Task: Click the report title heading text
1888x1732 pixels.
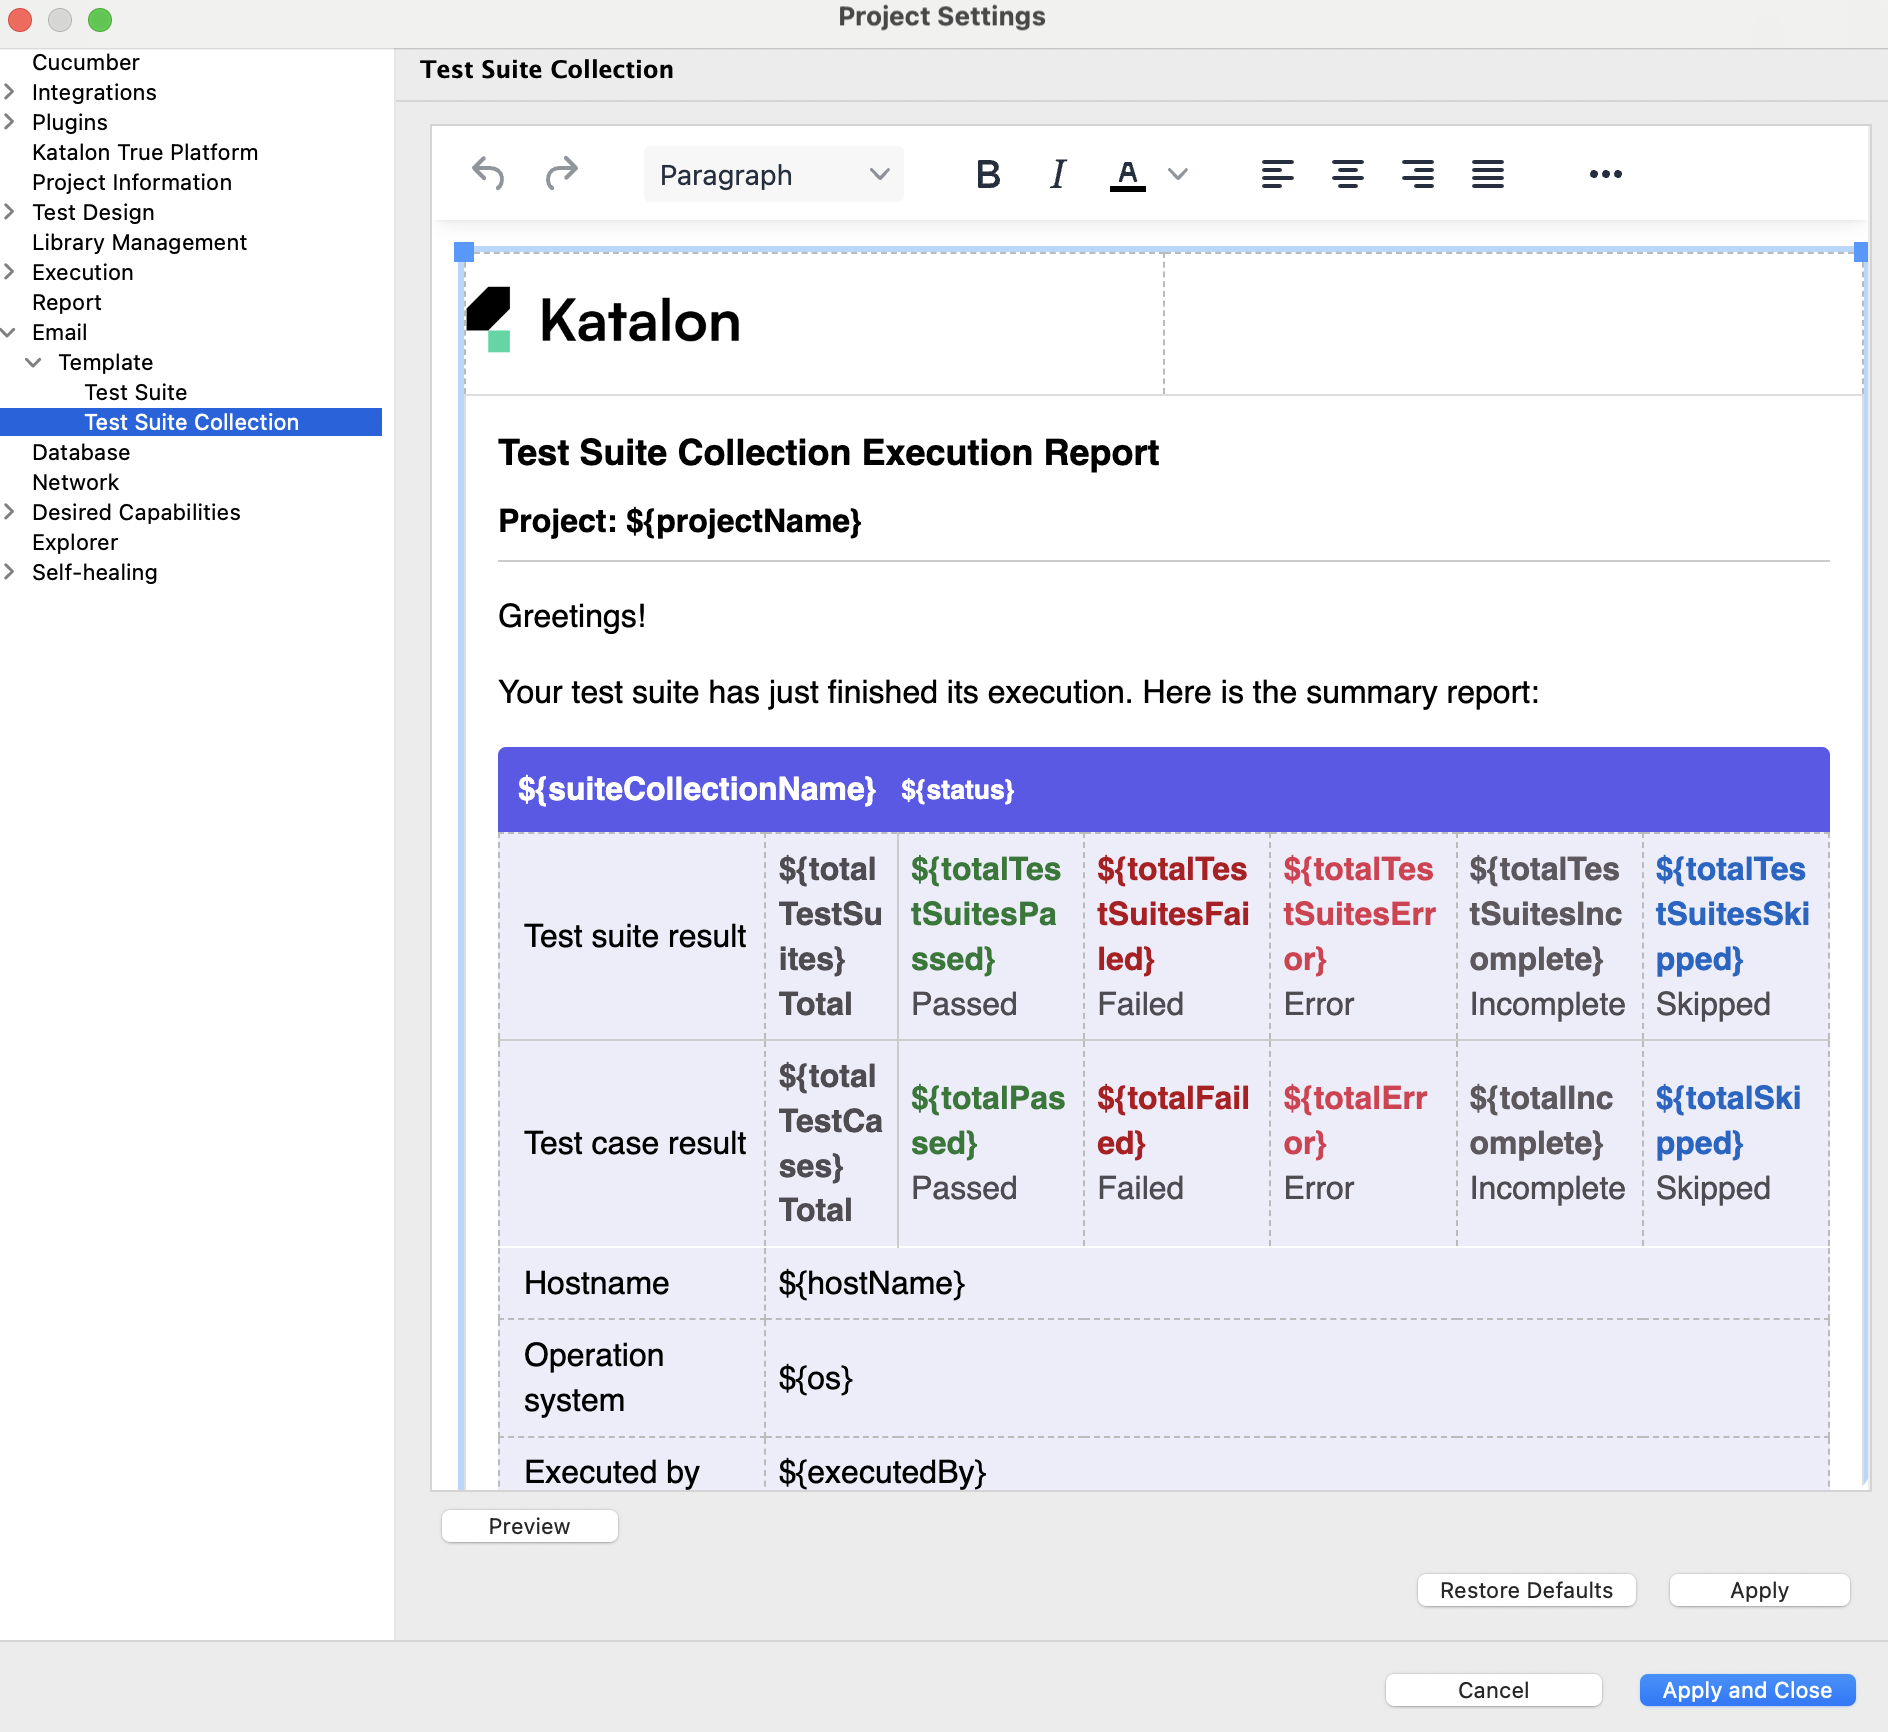Action: pyautogui.click(x=829, y=453)
